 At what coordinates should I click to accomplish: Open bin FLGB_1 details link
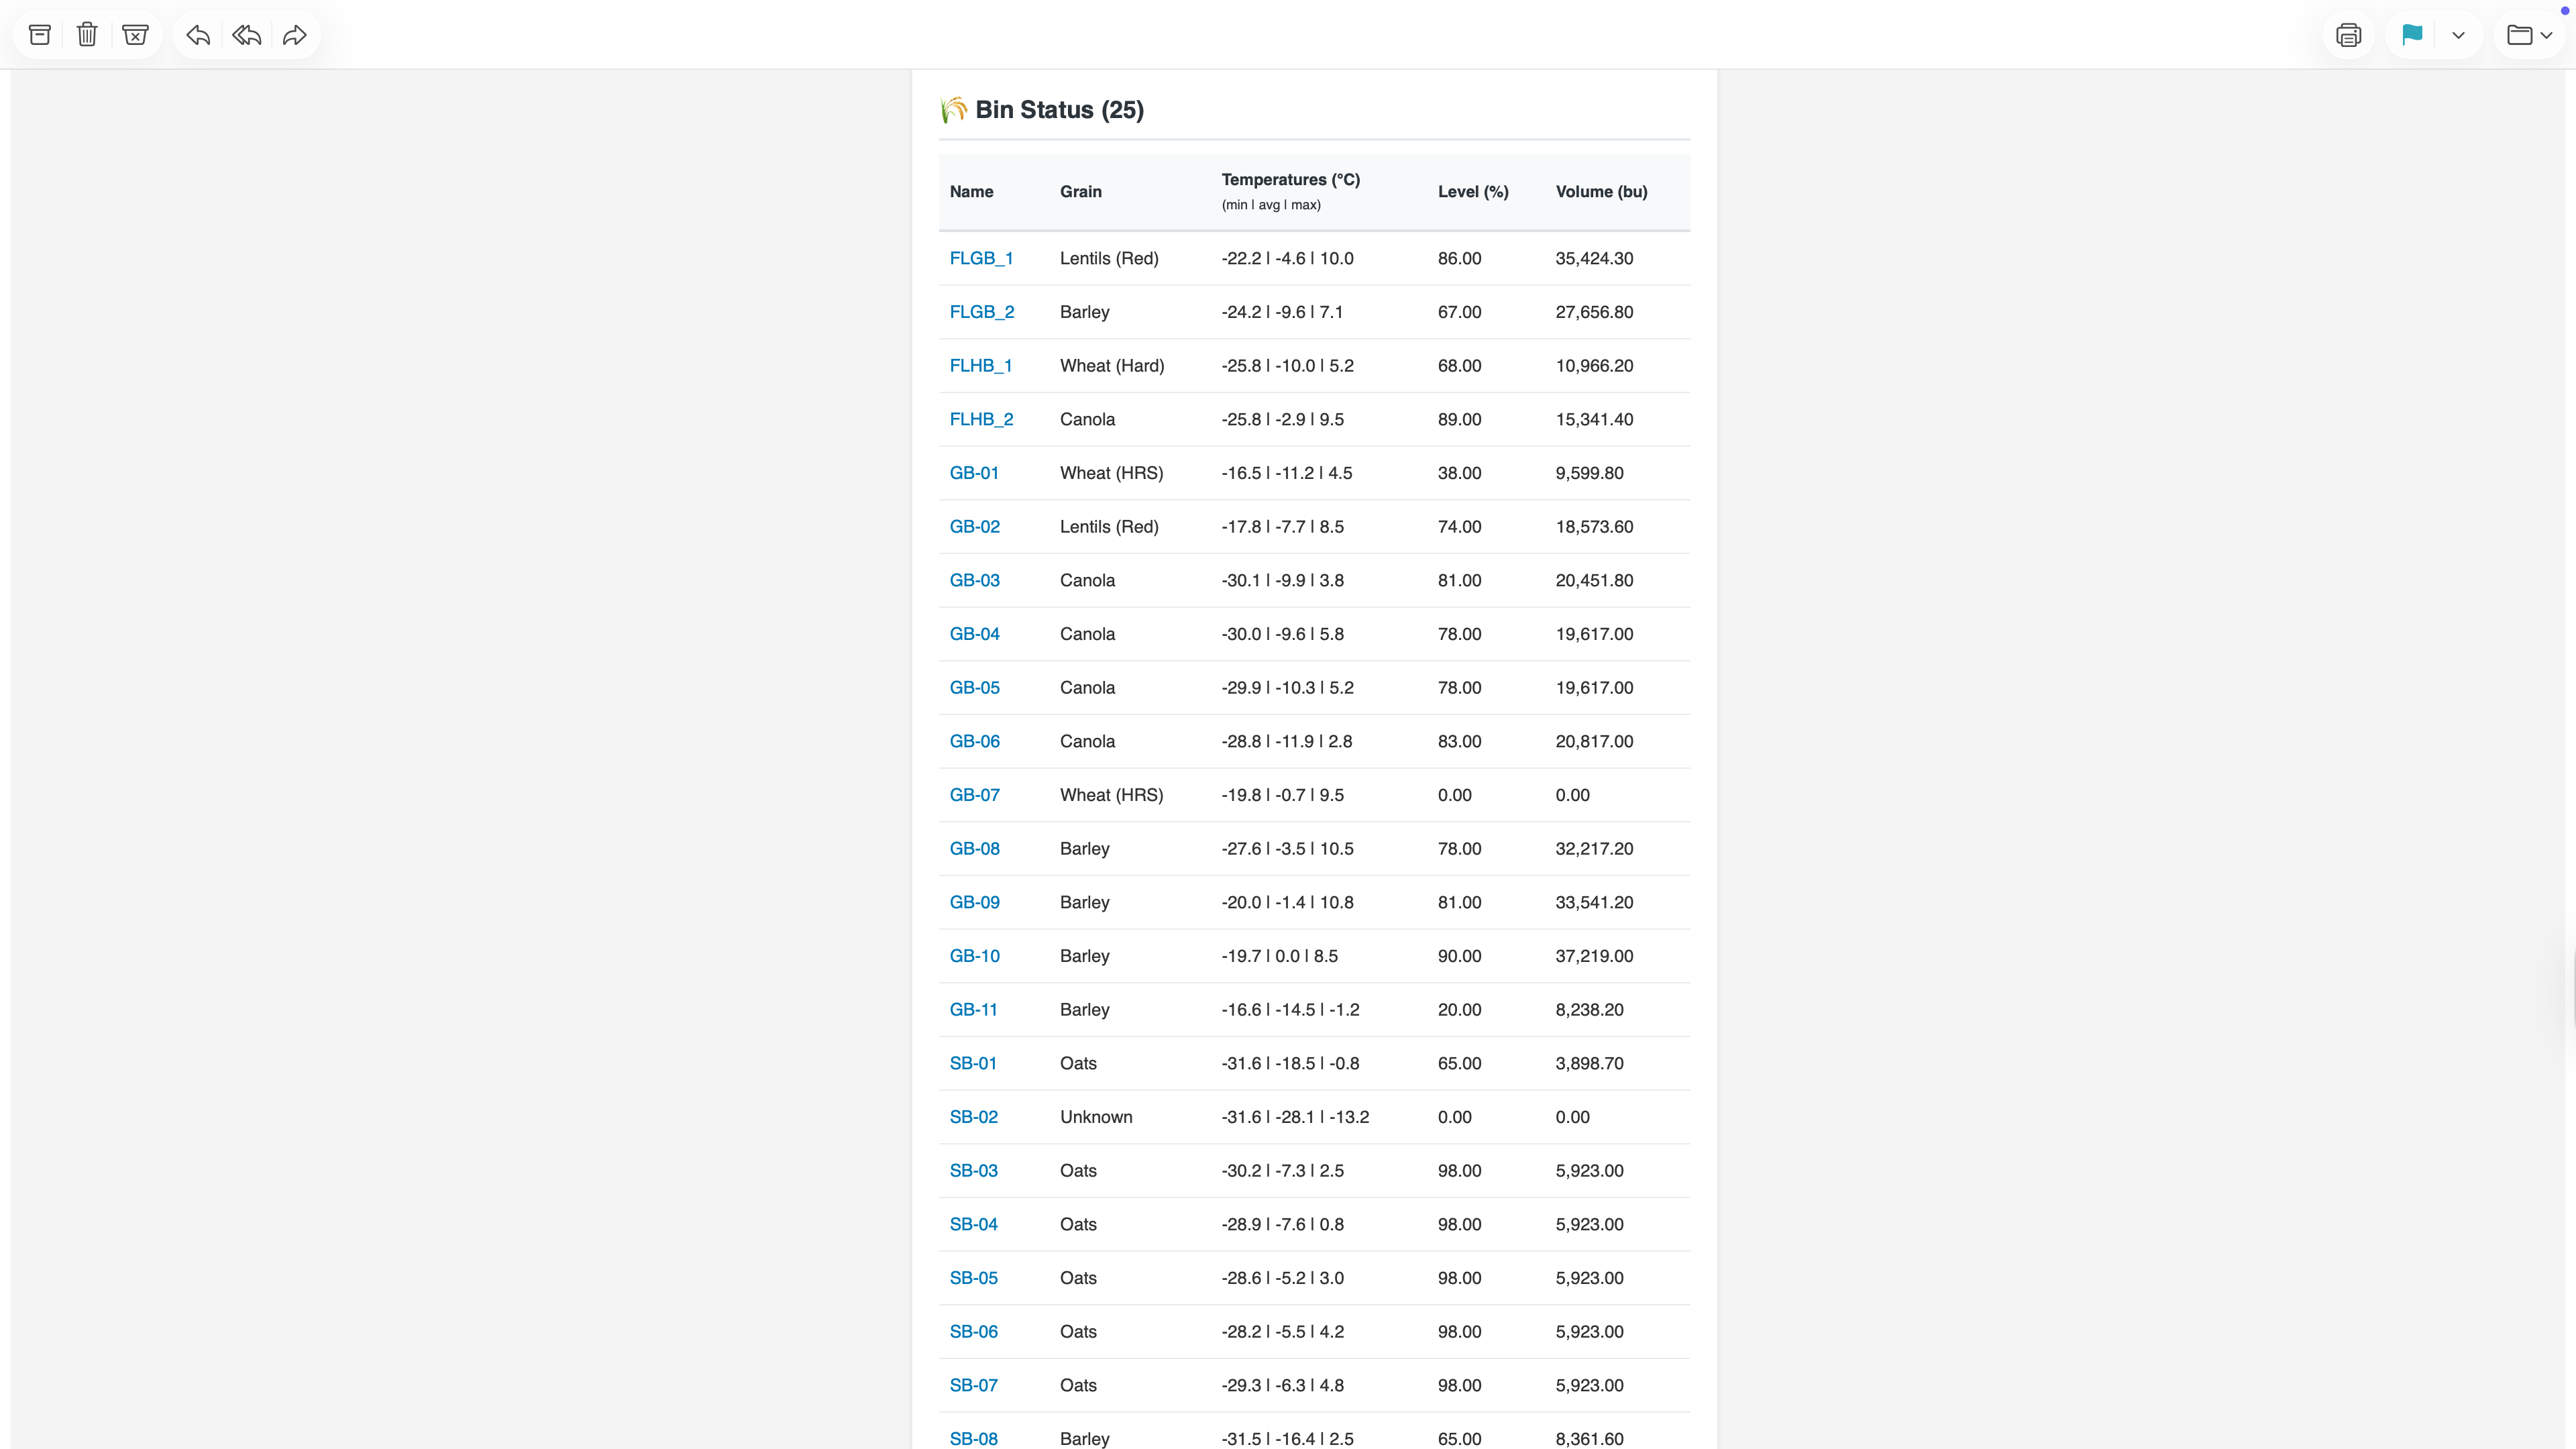981,258
